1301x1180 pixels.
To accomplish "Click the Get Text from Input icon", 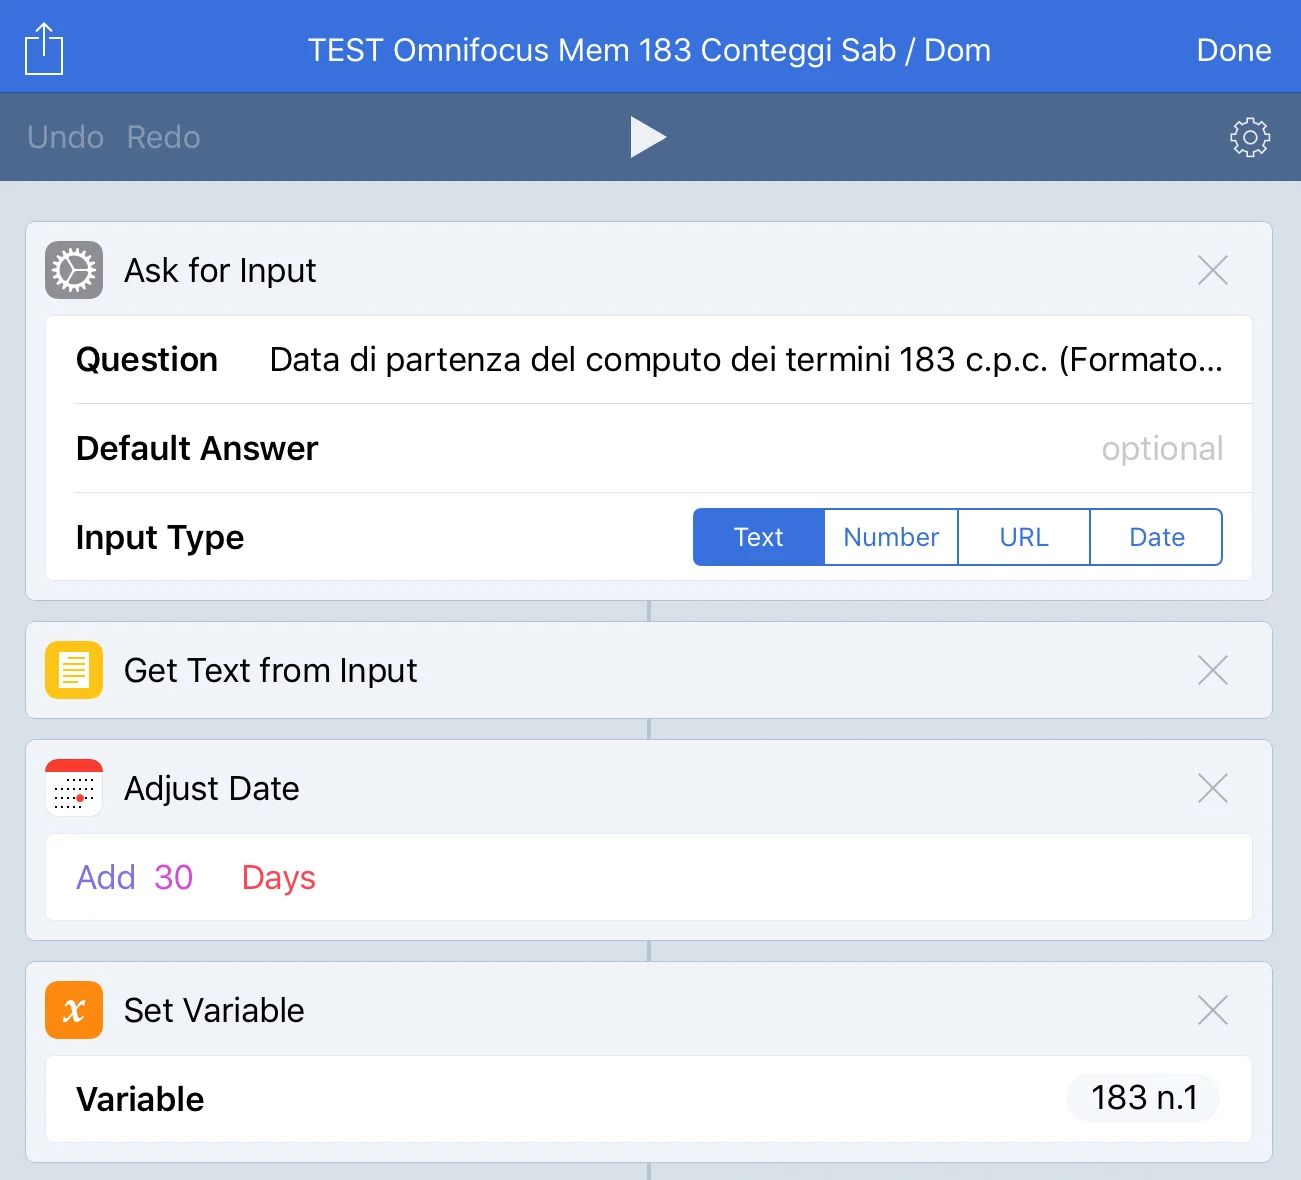I will (74, 670).
